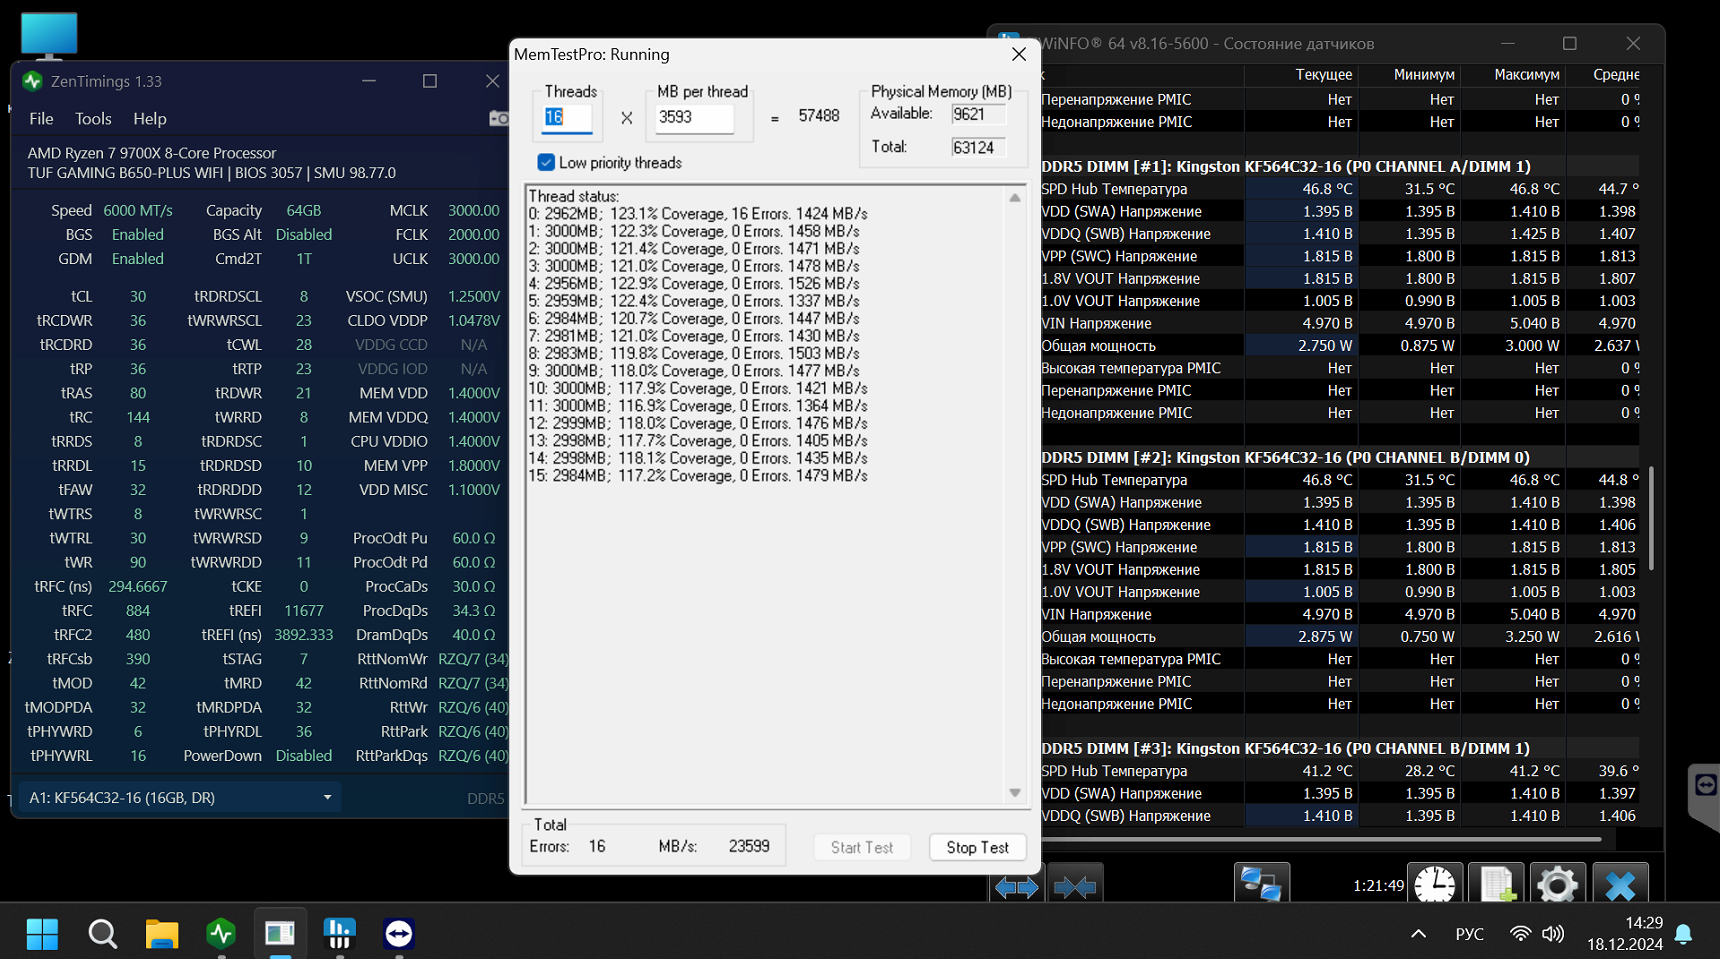Click thread 0 status line with 16 Errors
This screenshot has height=959, width=1720.
click(698, 214)
